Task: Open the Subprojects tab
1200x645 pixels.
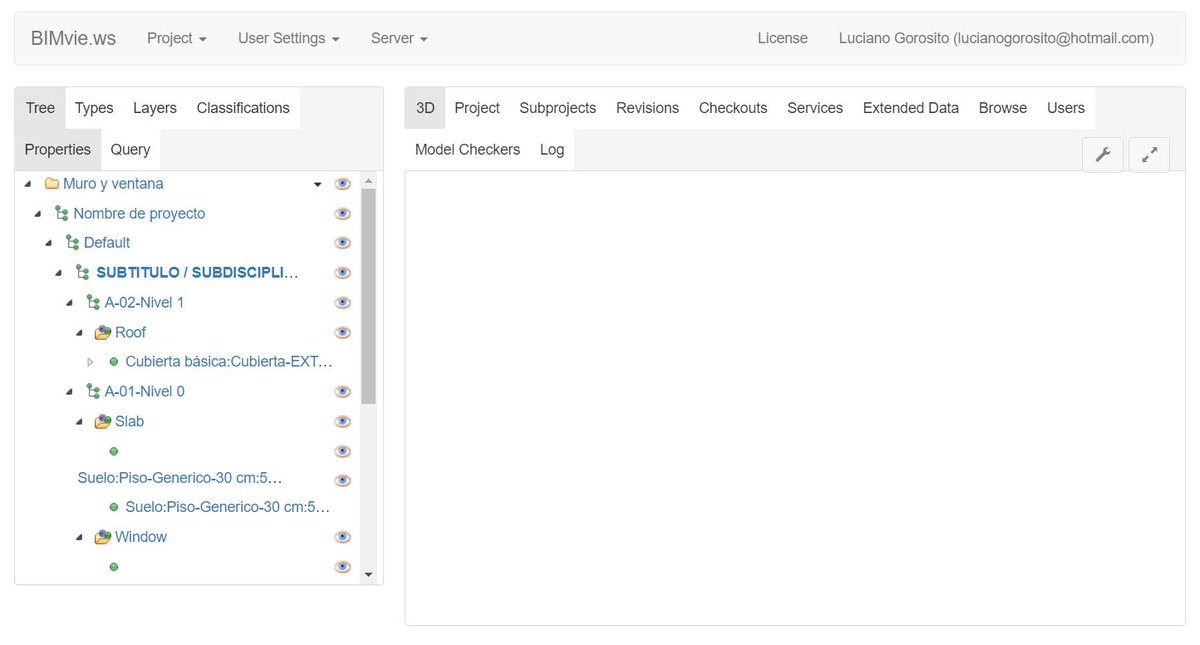Action: 558,108
